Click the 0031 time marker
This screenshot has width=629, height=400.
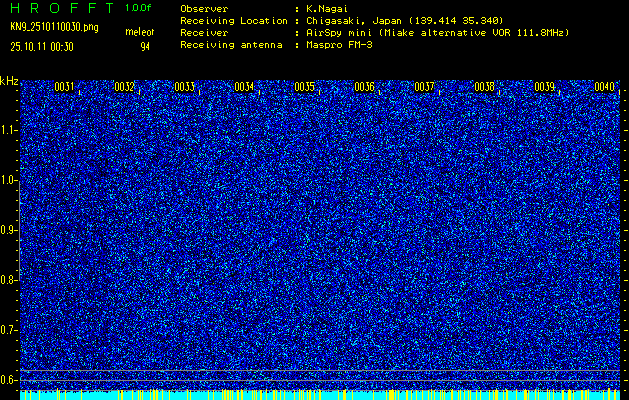click(x=64, y=87)
